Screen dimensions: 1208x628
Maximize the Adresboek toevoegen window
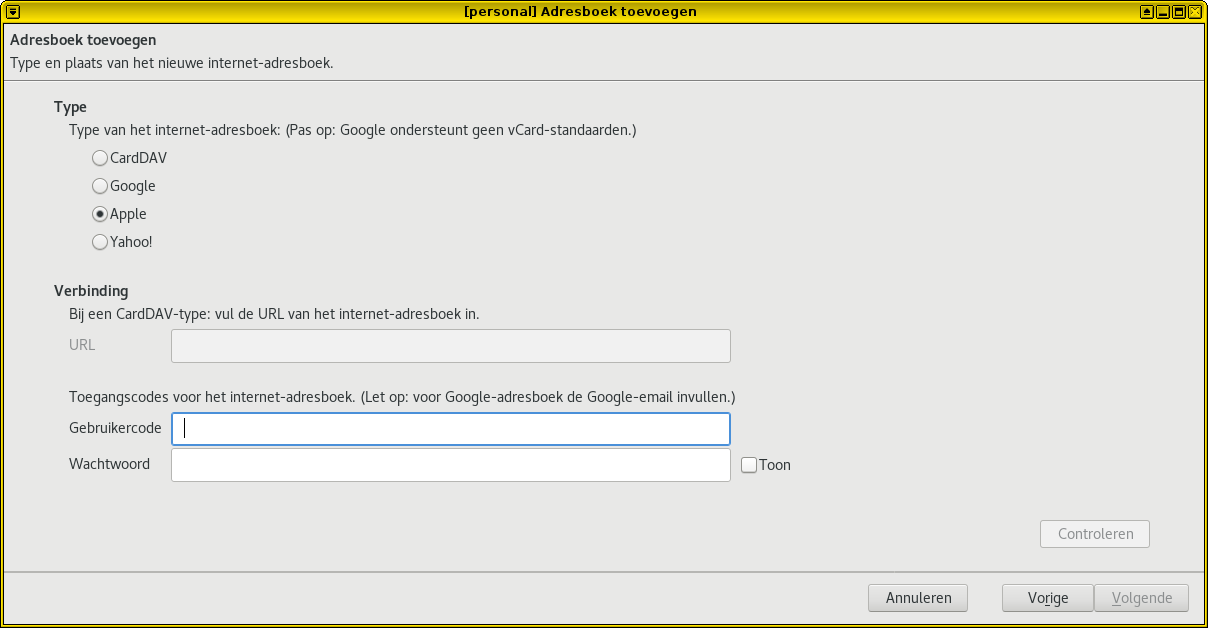click(1179, 12)
